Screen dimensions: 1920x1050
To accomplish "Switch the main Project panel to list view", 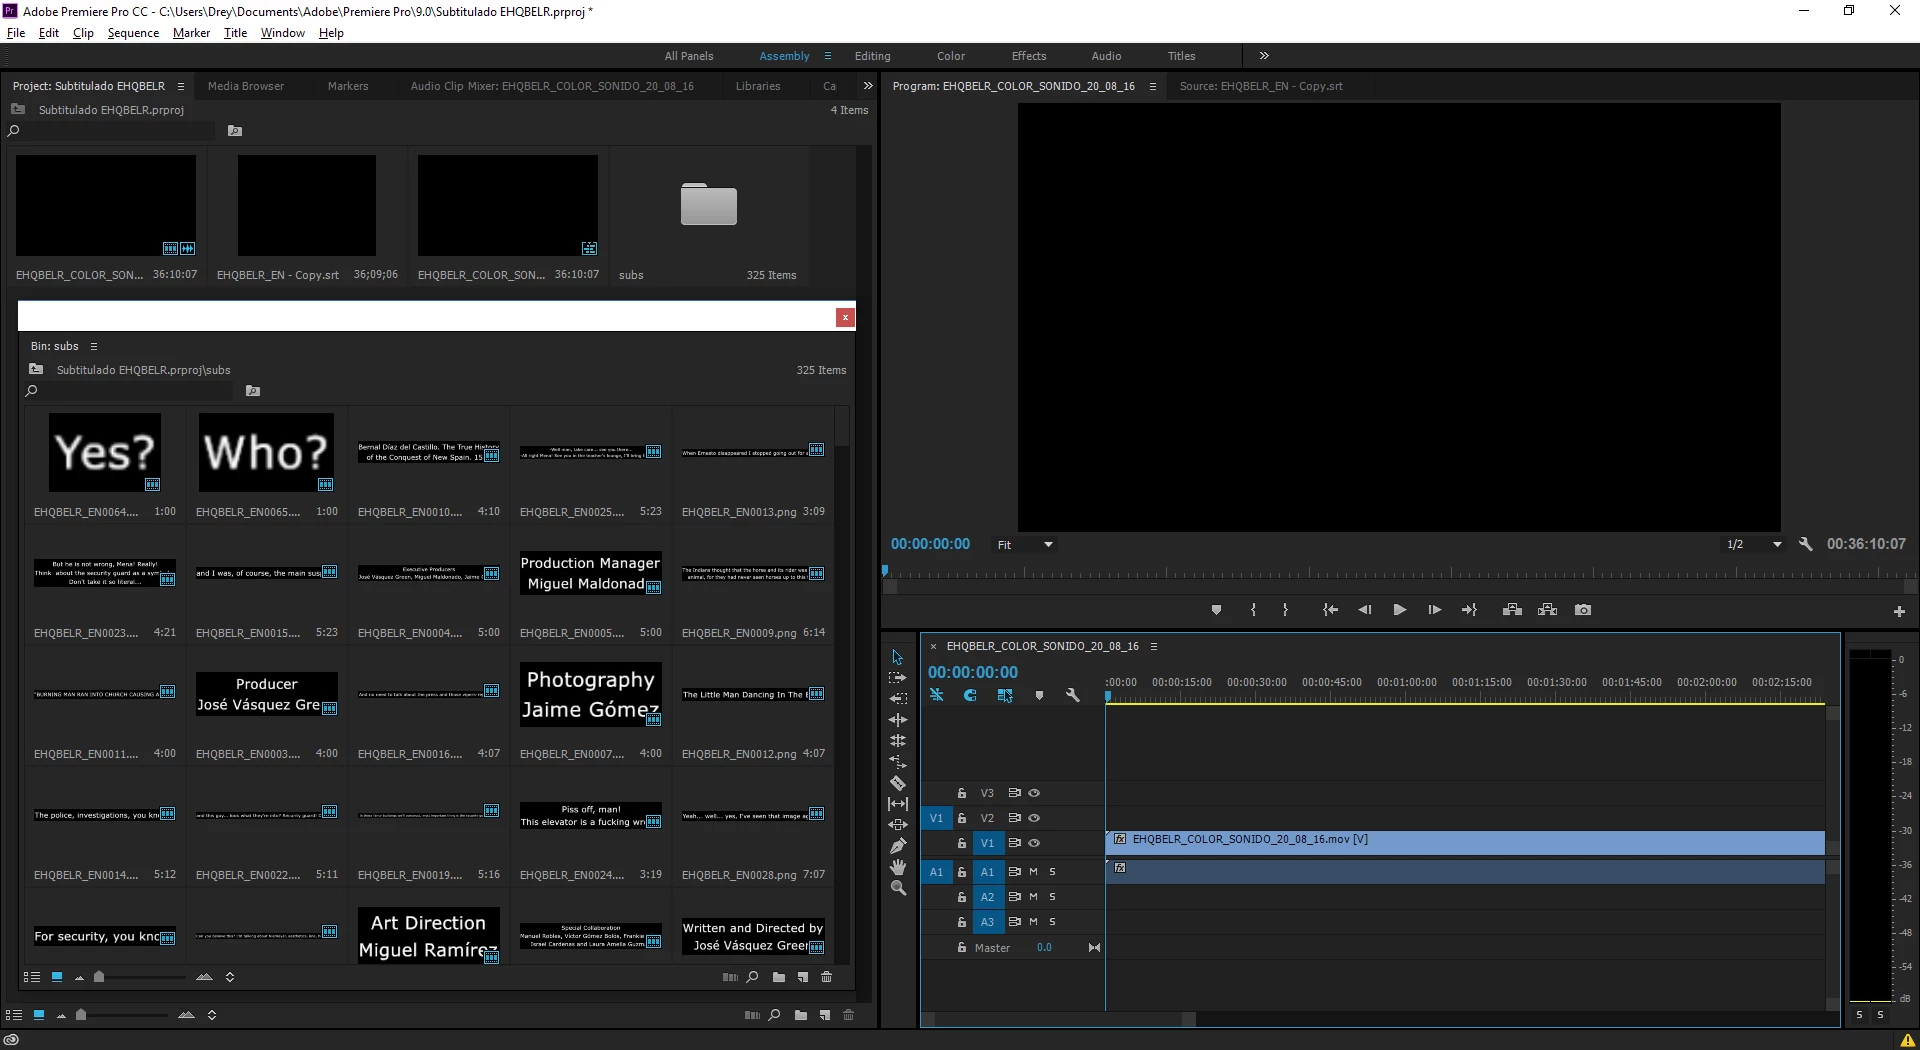I will click(13, 1015).
